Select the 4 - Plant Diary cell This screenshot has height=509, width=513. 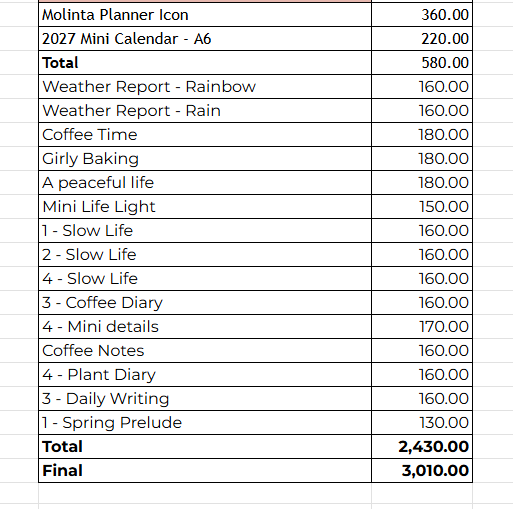pyautogui.click(x=205, y=375)
